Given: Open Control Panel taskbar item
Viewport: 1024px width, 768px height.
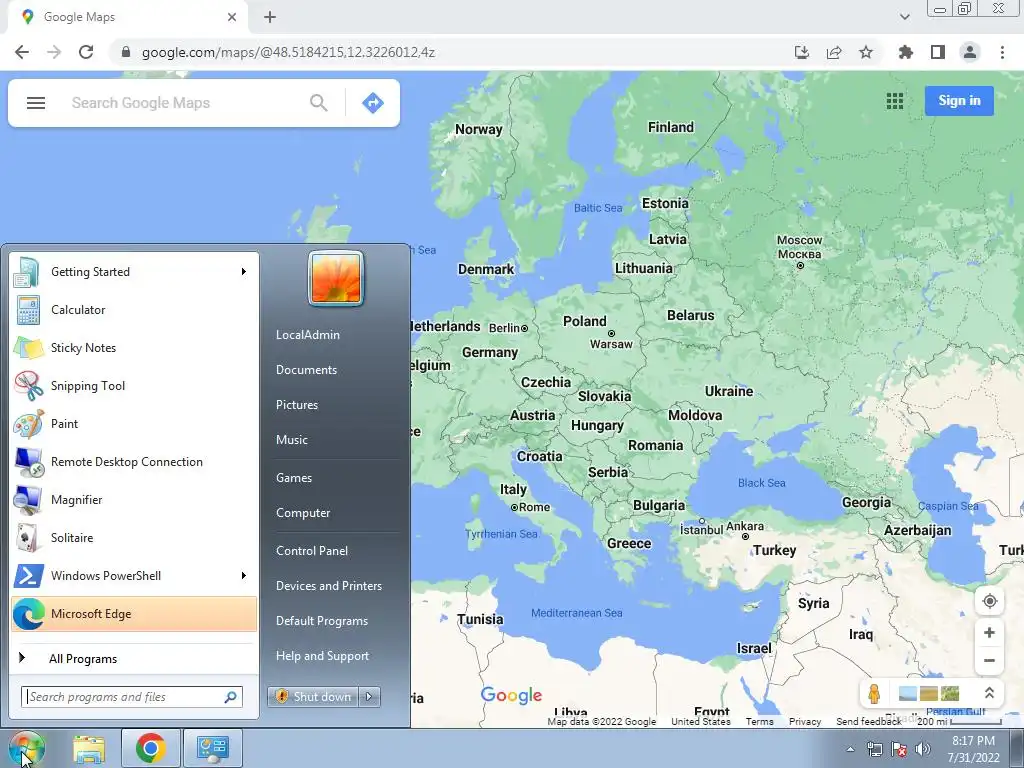Looking at the screenshot, I should point(213,748).
